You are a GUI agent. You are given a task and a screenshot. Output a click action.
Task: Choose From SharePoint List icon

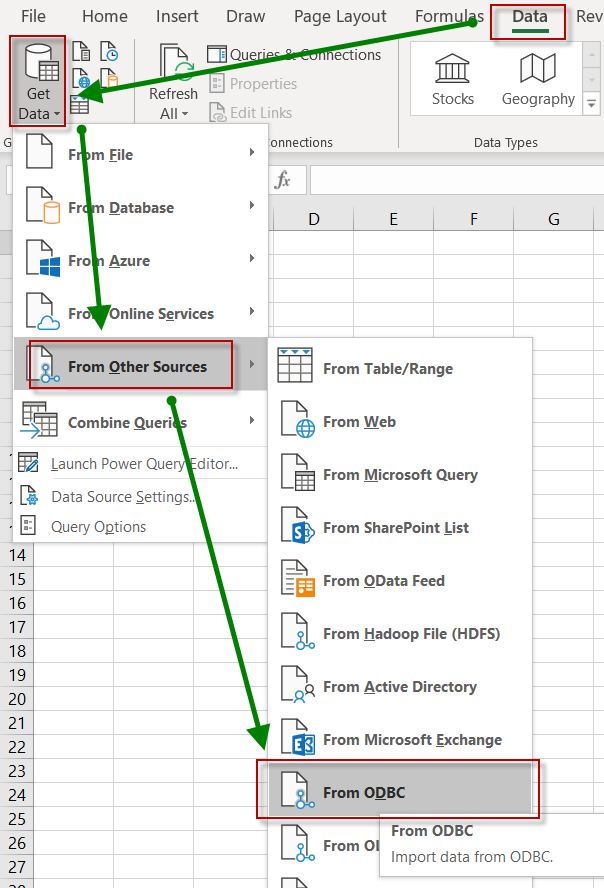[x=297, y=528]
